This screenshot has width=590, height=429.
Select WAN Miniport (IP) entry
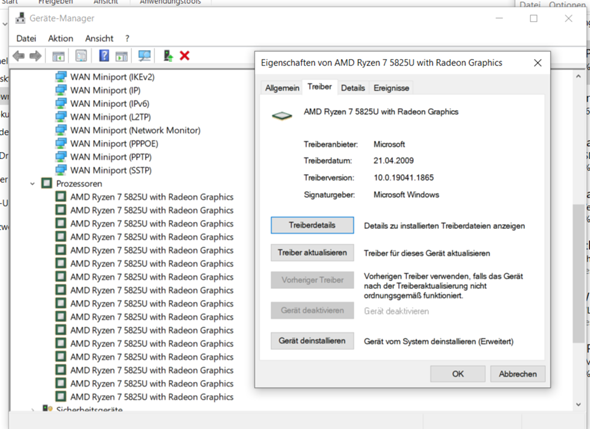pyautogui.click(x=105, y=90)
